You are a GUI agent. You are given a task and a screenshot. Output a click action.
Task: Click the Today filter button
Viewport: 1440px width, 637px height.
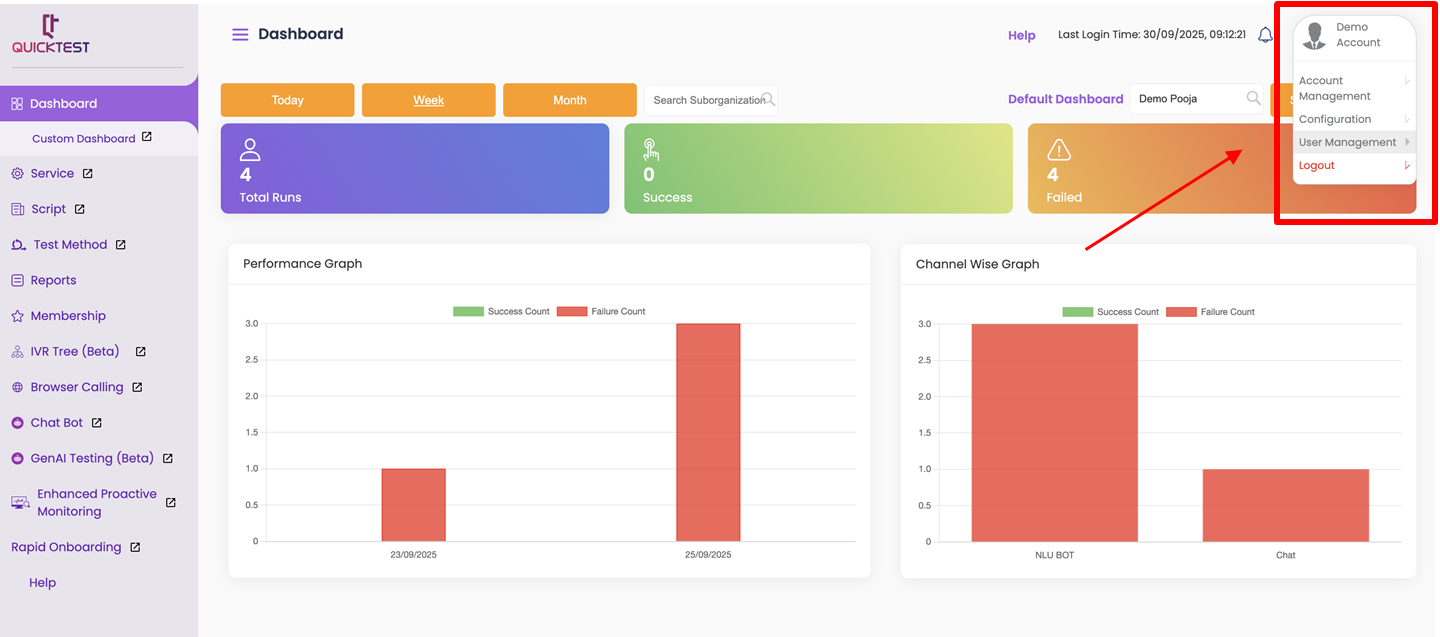point(287,100)
